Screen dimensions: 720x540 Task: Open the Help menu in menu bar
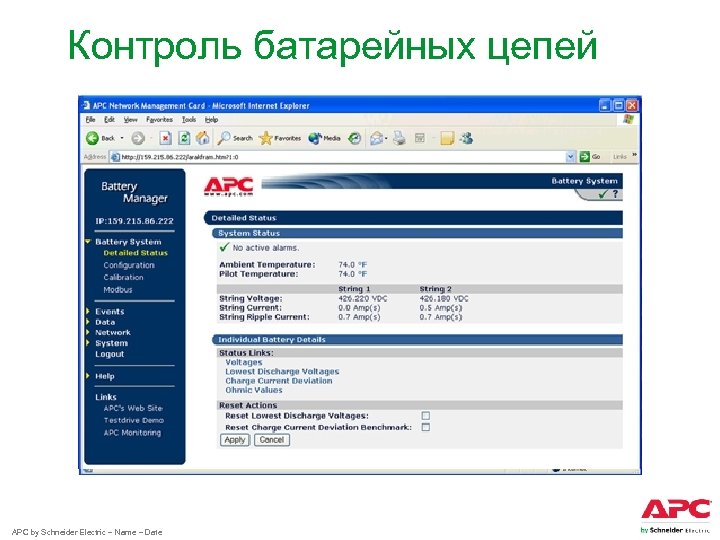click(x=211, y=119)
